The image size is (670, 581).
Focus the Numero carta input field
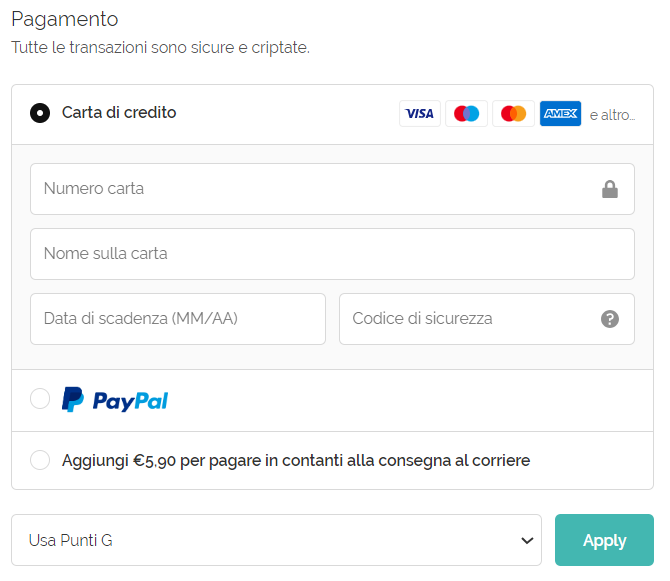[x=310, y=189]
